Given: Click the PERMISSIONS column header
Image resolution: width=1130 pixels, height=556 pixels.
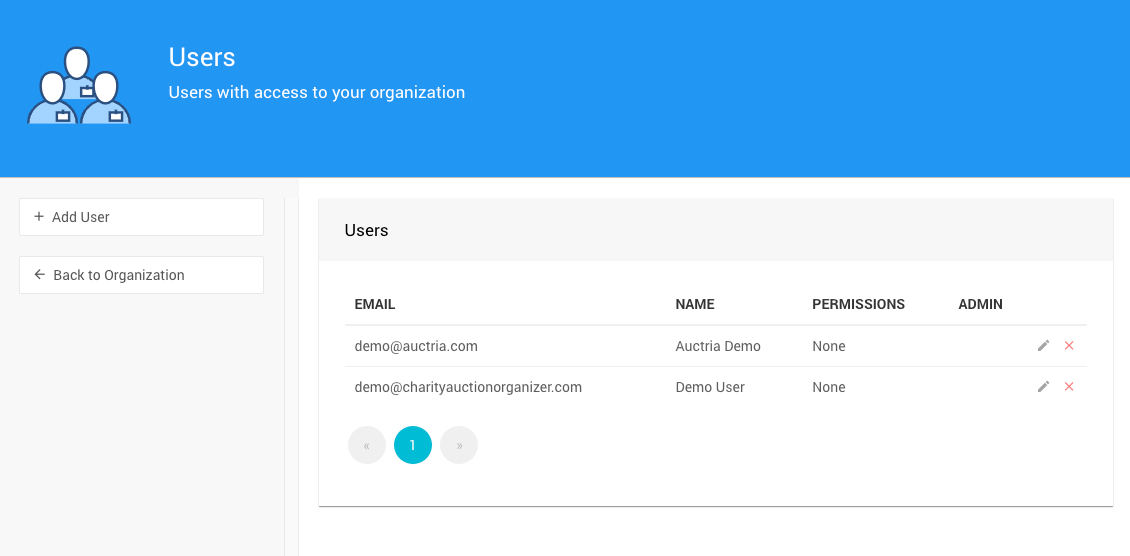Looking at the screenshot, I should [x=858, y=304].
